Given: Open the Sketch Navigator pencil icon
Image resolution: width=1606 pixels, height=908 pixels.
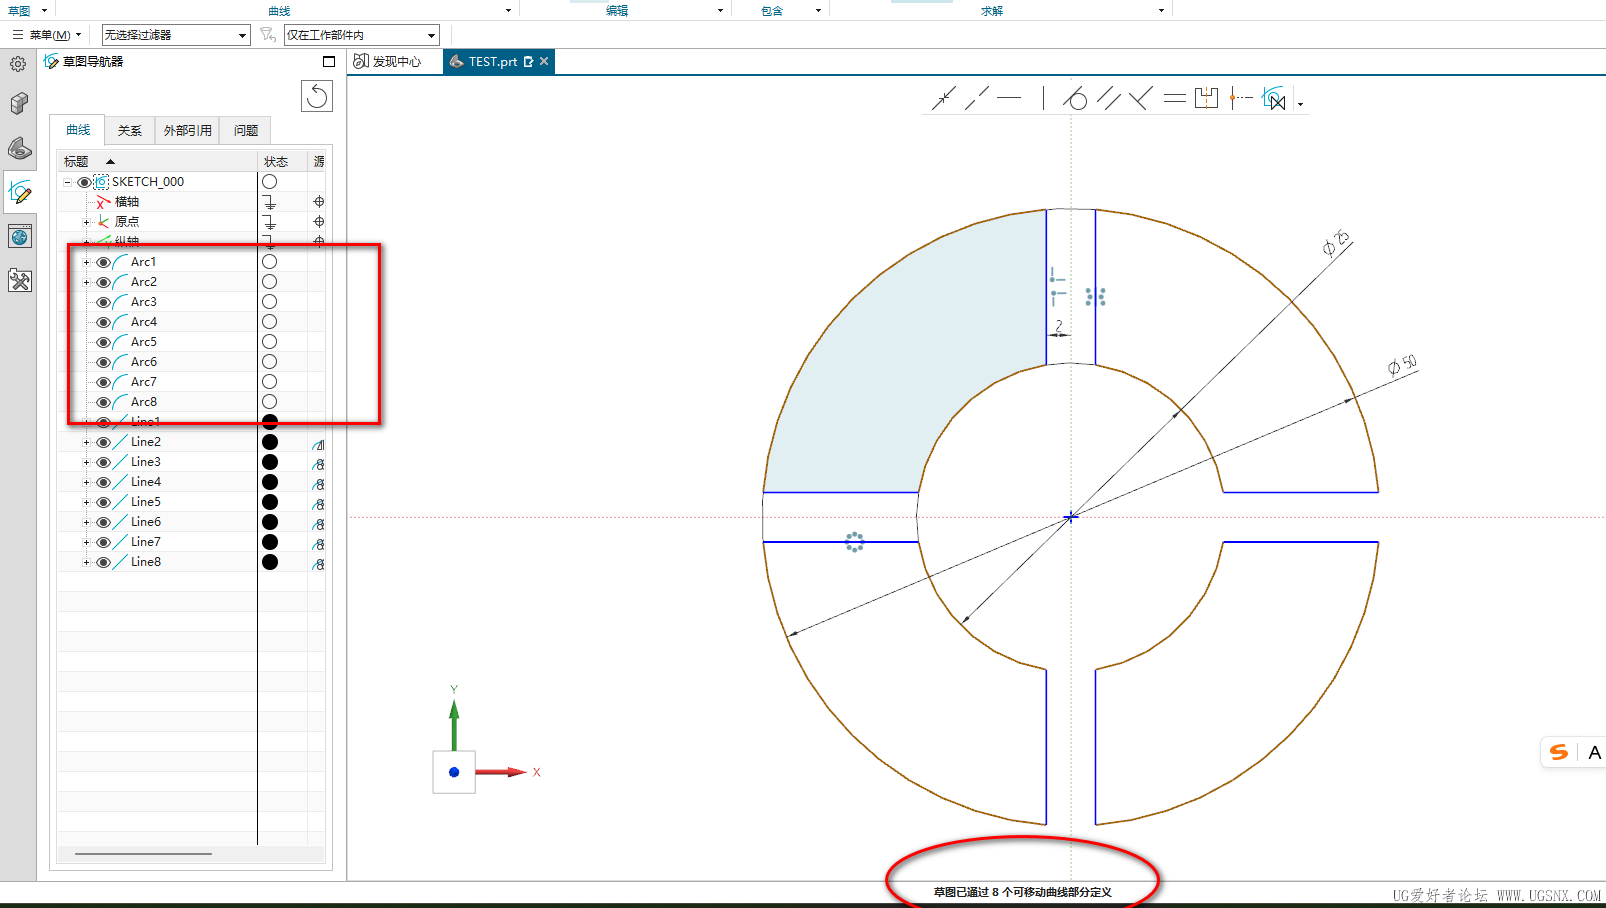Looking at the screenshot, I should tap(19, 192).
